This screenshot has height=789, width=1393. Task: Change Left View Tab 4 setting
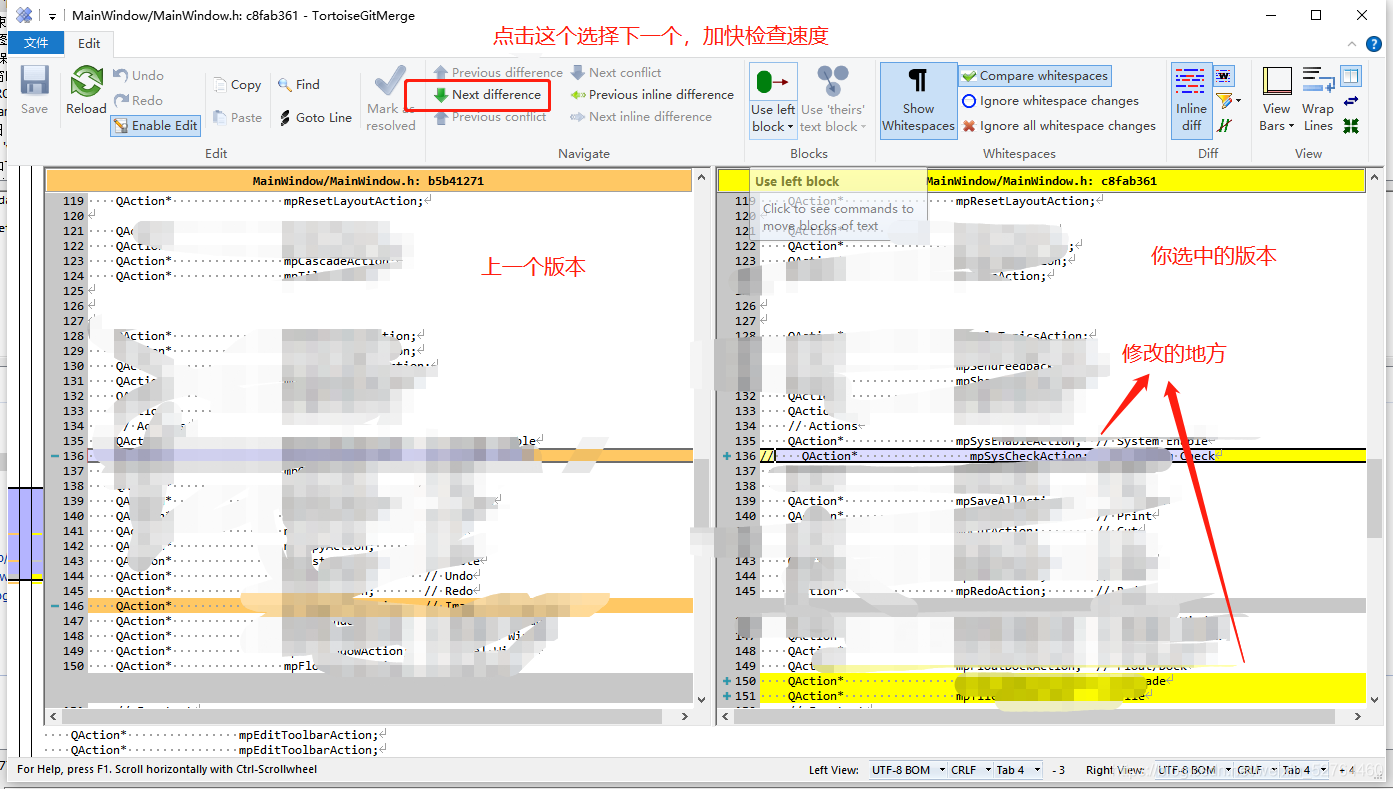pos(1018,770)
